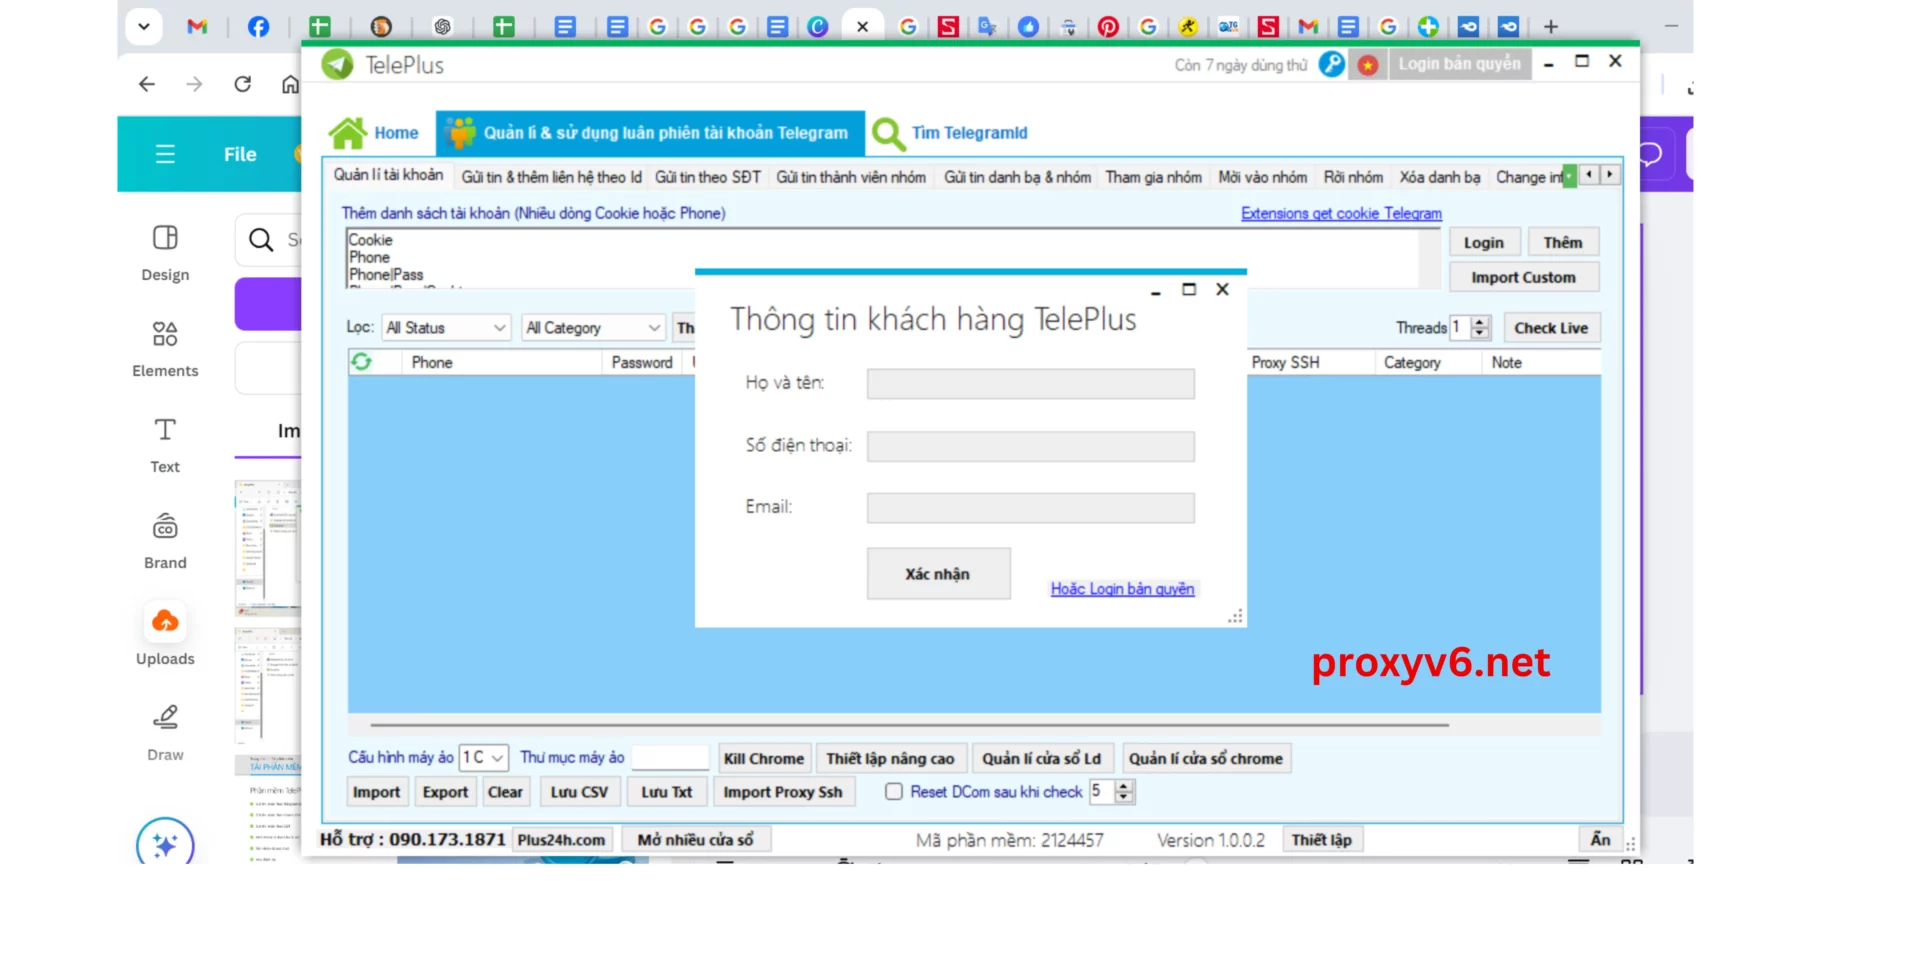This screenshot has height=960, width=1920.
Task: Click the Import Custom button
Action: (x=1523, y=278)
